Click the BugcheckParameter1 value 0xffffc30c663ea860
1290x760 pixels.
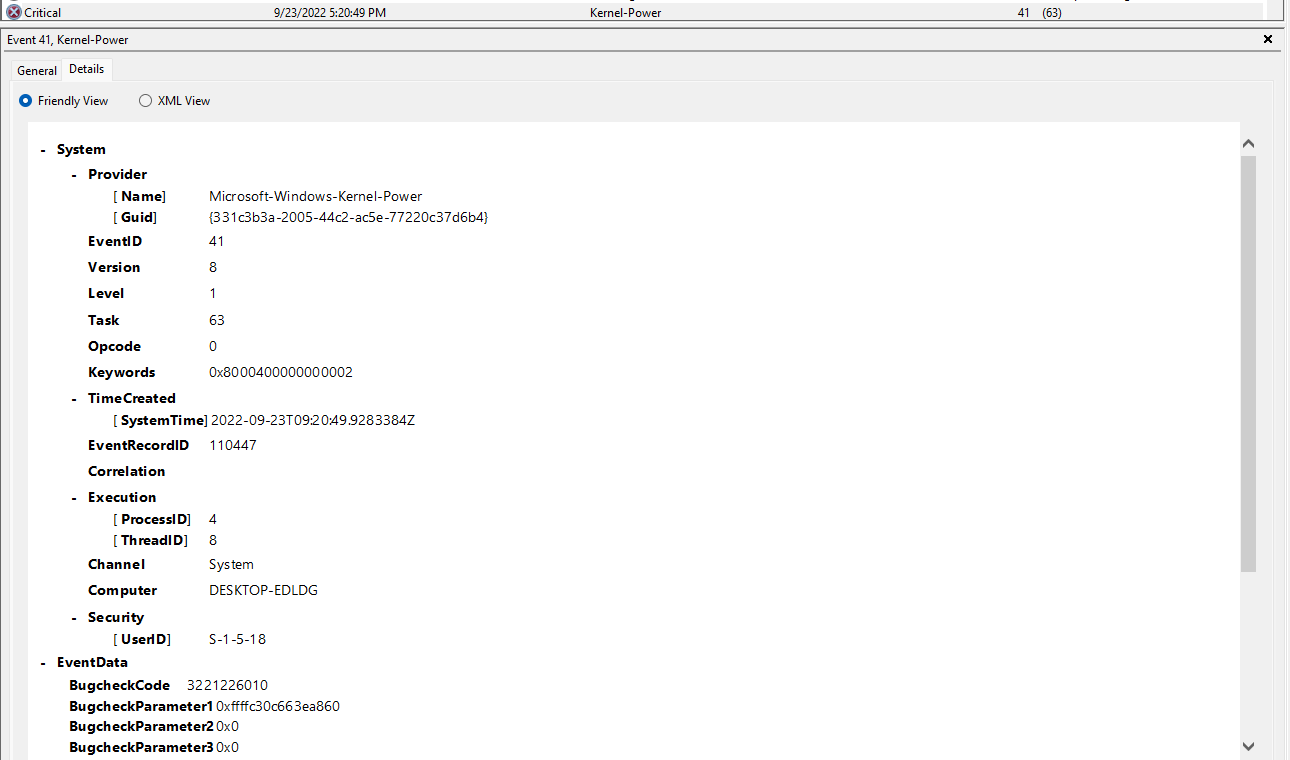278,707
